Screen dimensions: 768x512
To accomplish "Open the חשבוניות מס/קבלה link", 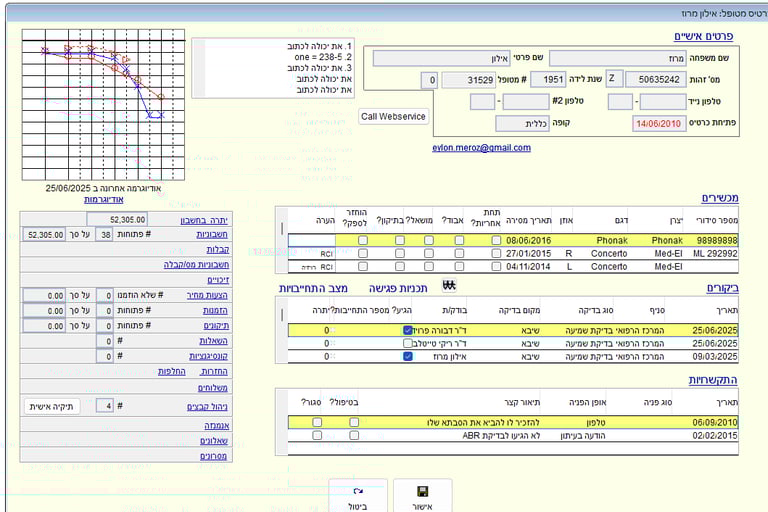I will (x=196, y=265).
